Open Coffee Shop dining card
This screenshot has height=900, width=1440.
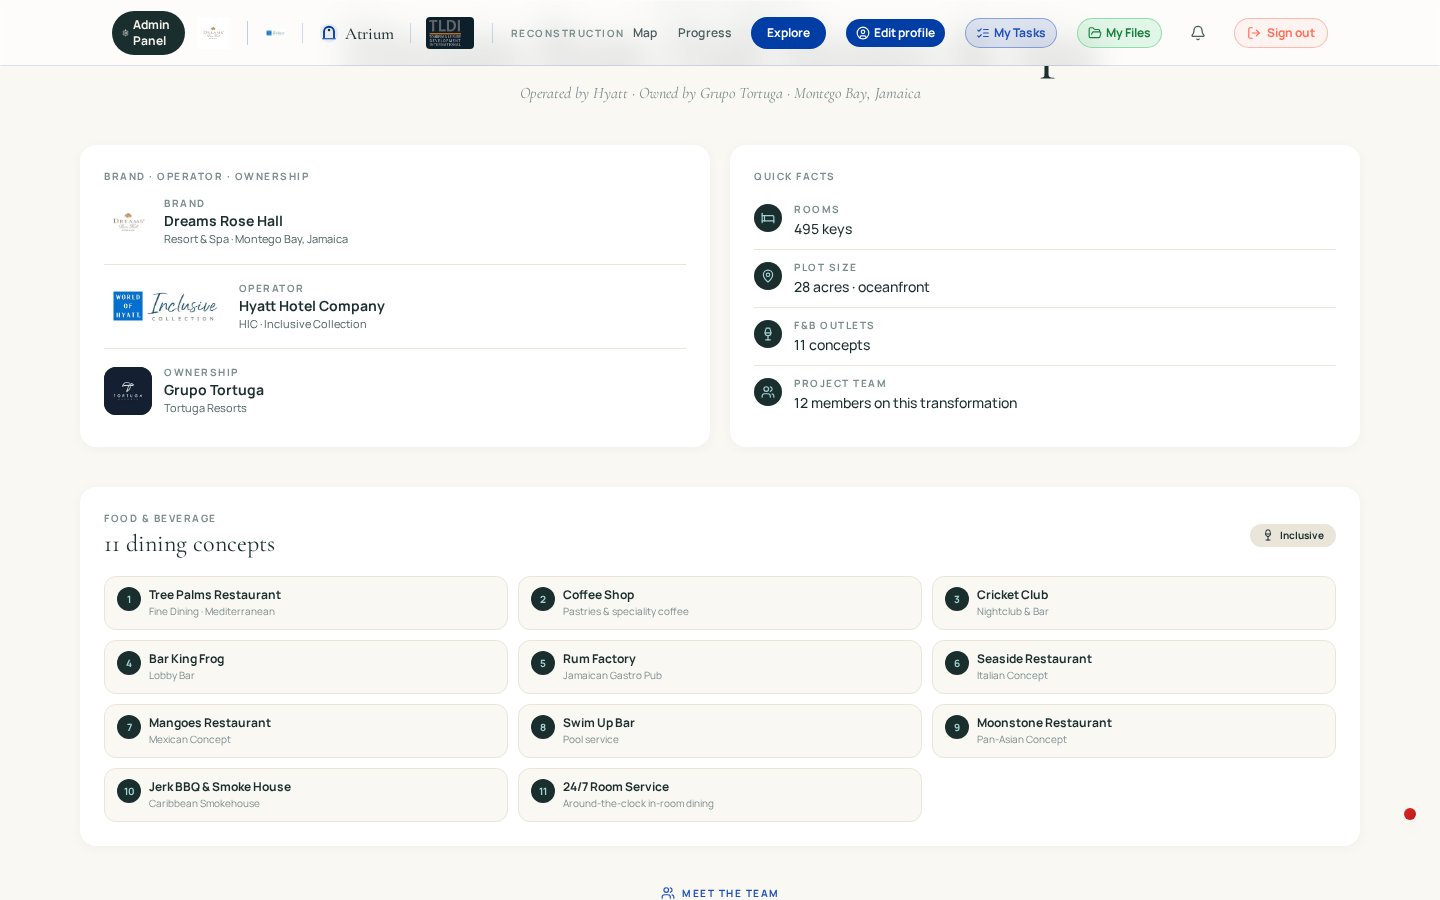point(720,603)
